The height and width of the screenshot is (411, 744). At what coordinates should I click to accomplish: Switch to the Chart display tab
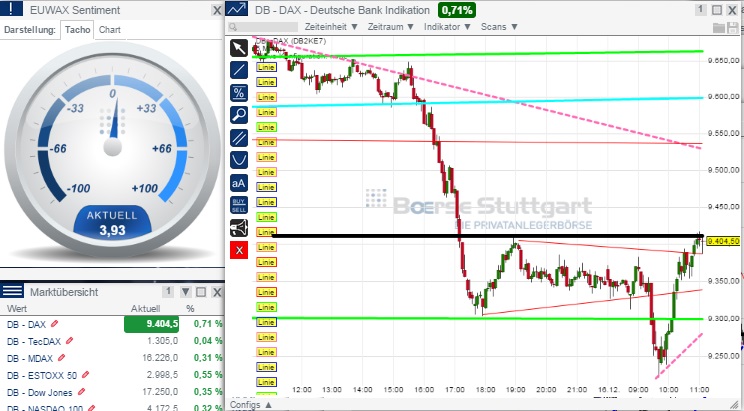pyautogui.click(x=110, y=29)
